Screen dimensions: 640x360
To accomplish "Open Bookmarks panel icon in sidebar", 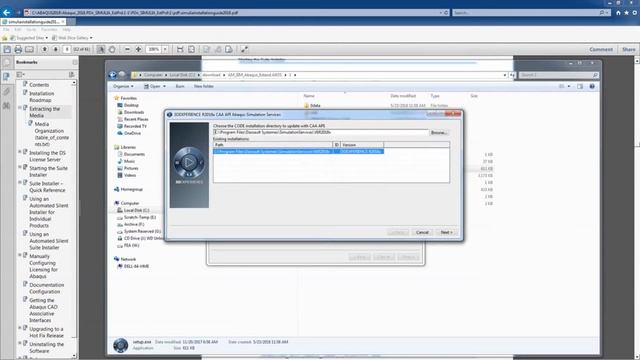I will pos(7,76).
